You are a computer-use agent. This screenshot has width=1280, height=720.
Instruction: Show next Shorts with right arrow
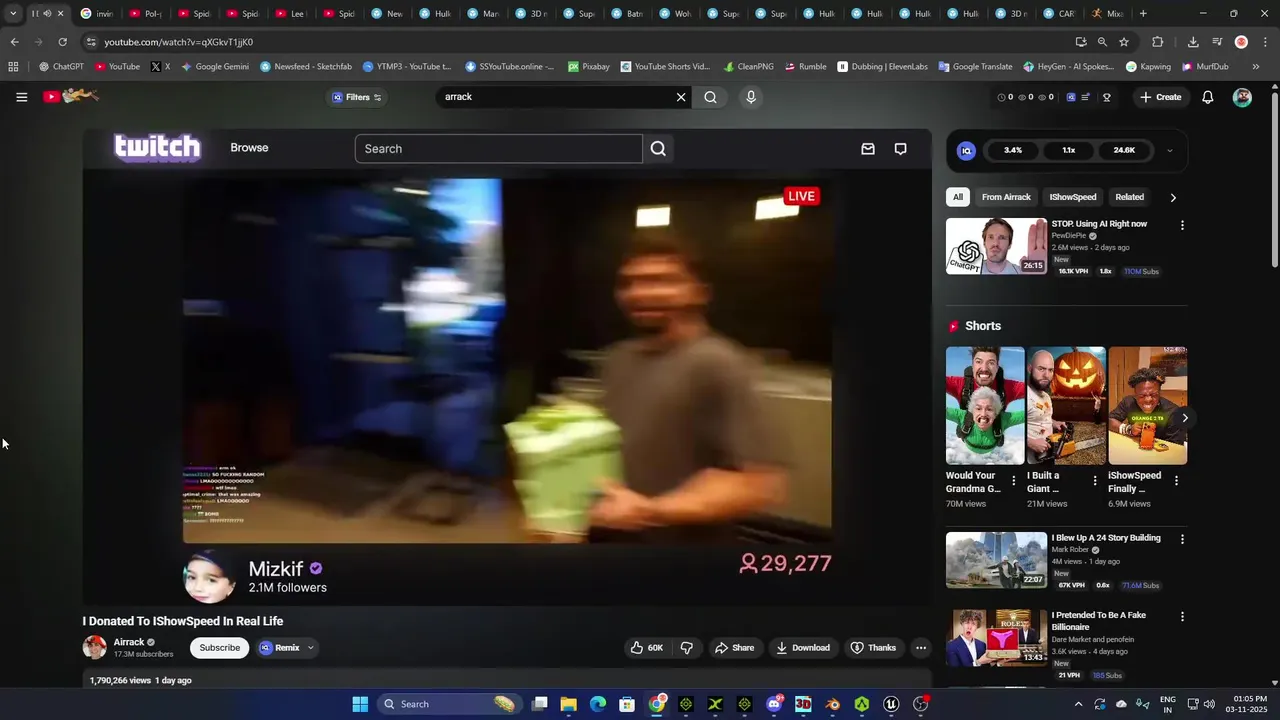coord(1185,418)
